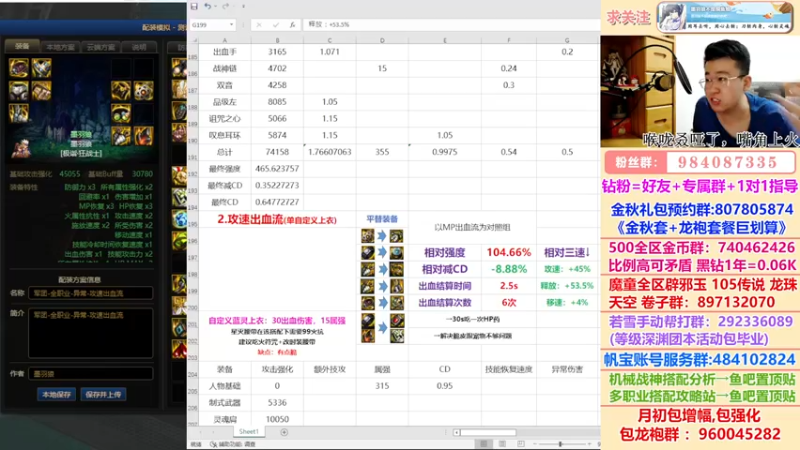800x450 pixels.
Task: Select the 制式武器 value 5336
Action: tap(277, 403)
